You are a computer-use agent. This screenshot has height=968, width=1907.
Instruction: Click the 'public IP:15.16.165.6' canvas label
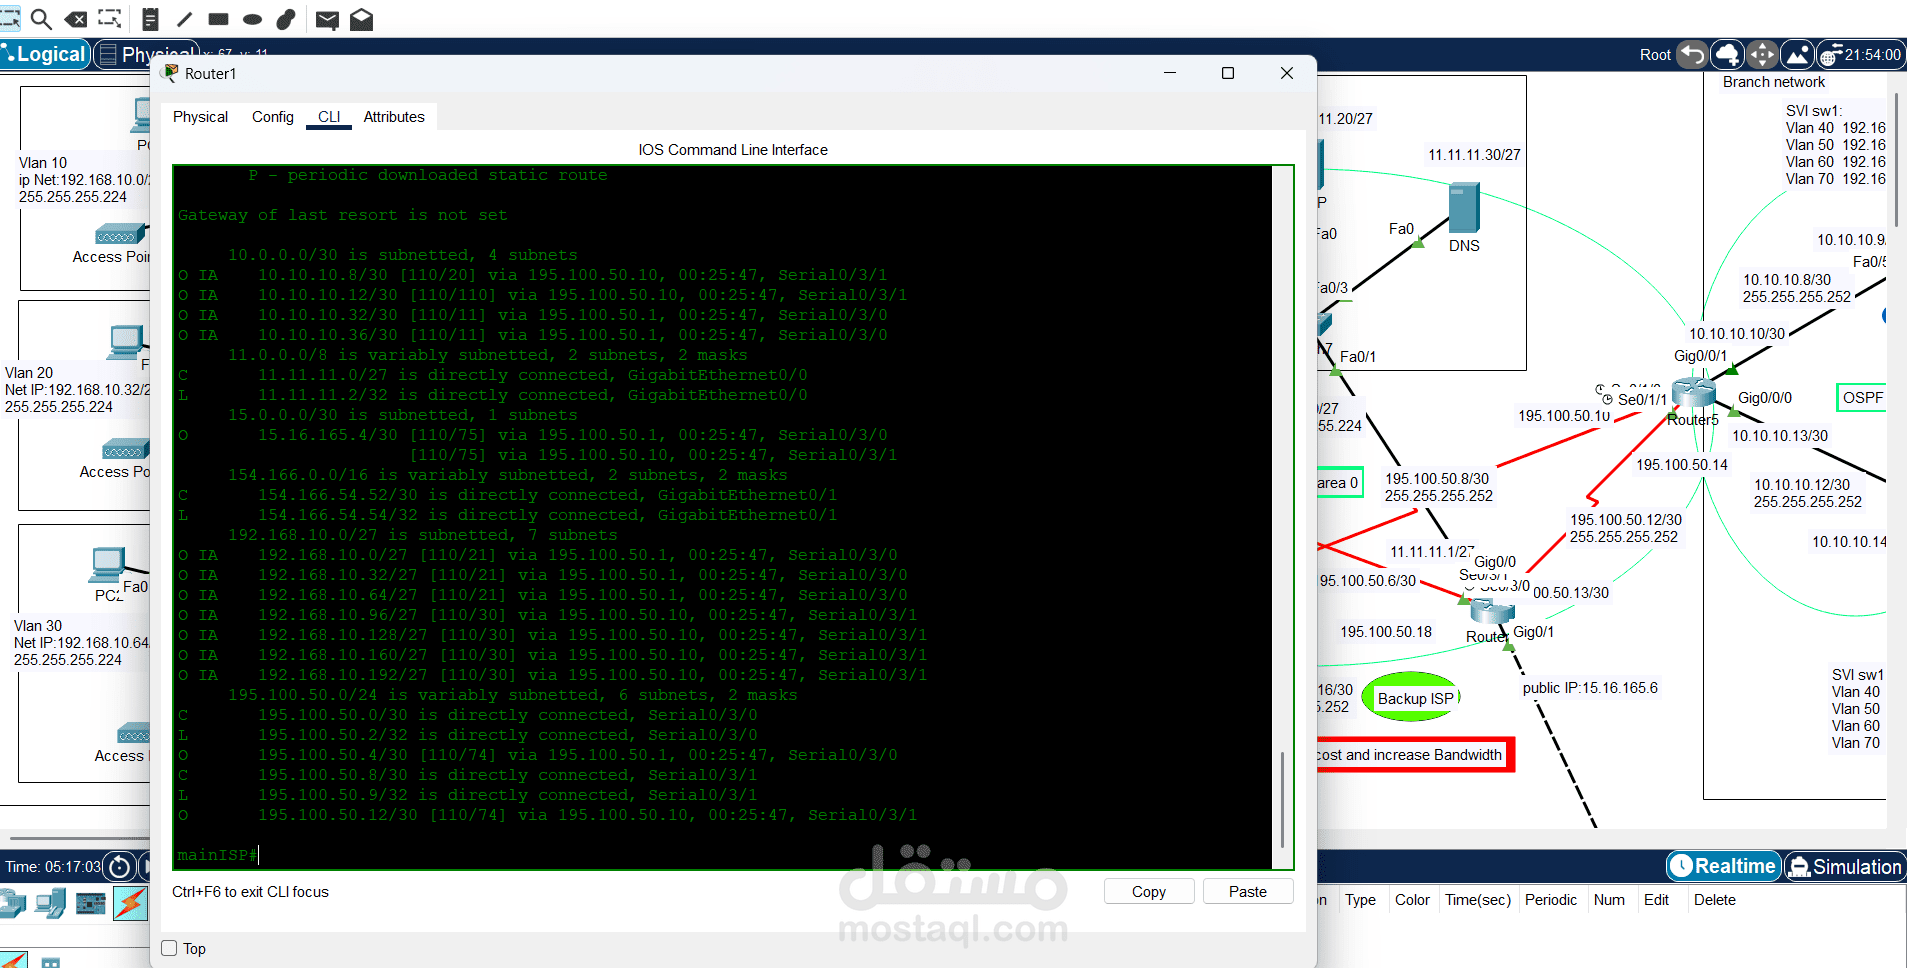point(1590,687)
